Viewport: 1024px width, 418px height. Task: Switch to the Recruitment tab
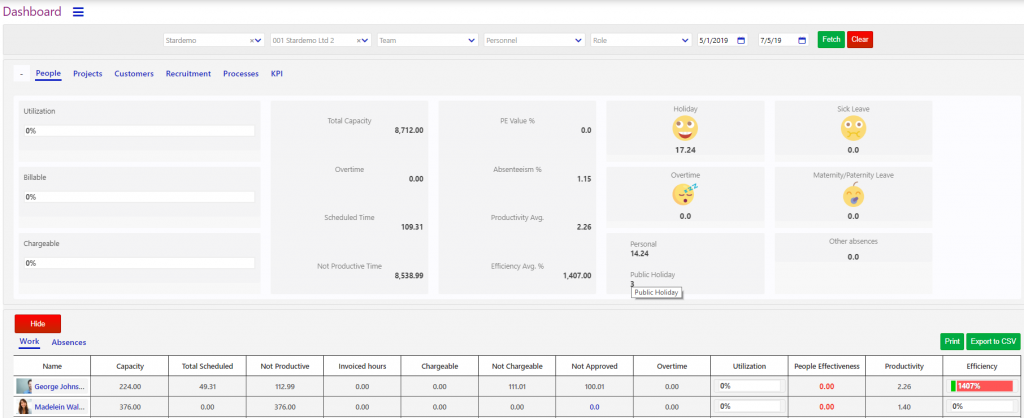[x=188, y=74]
